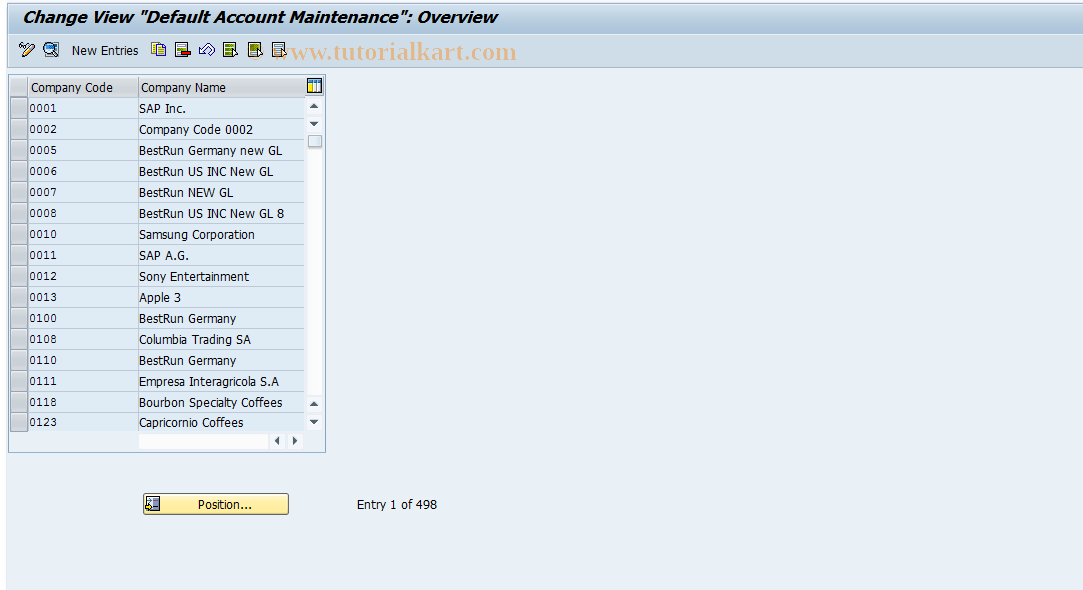
Task: Click the scroll down arrow near top of scrollbar
Action: pyautogui.click(x=314, y=124)
